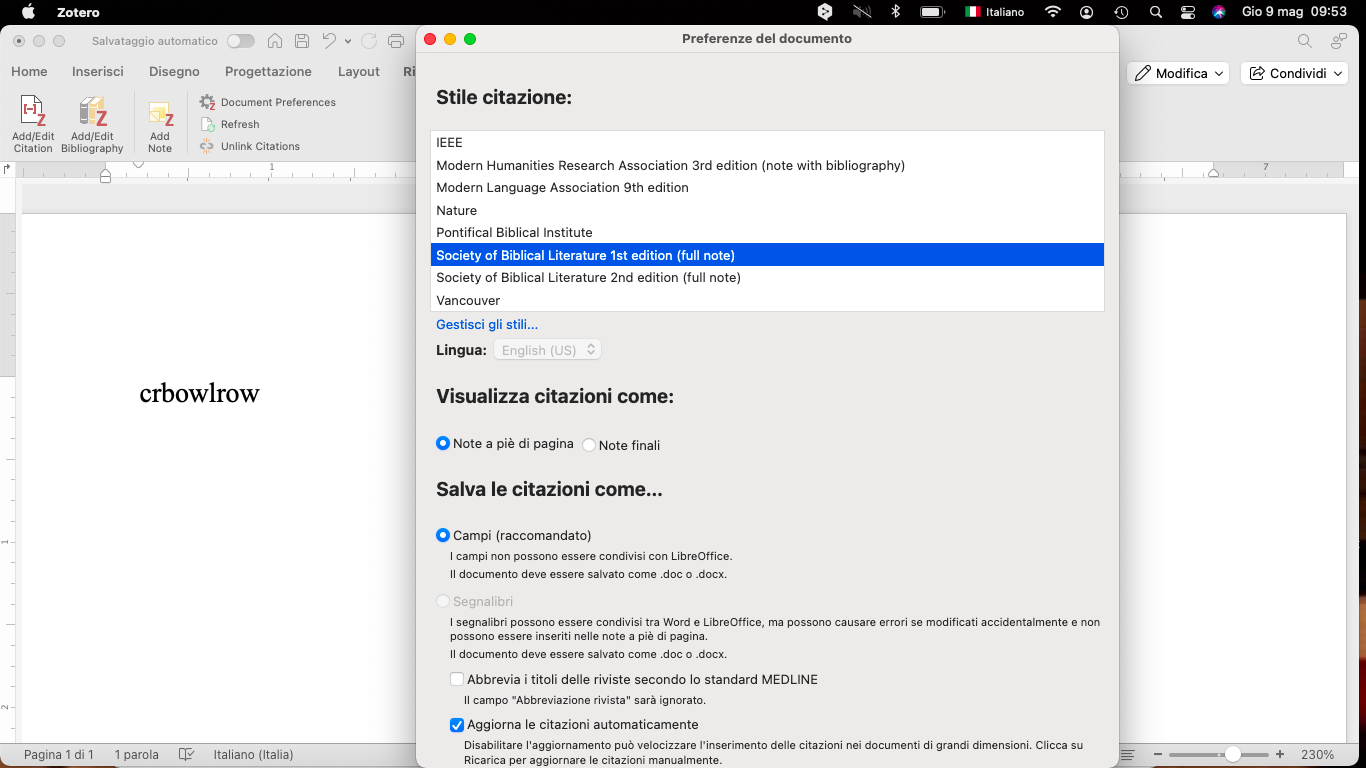Image resolution: width=1366 pixels, height=768 pixels.
Task: Open the Modifica dropdown button
Action: pos(1178,73)
